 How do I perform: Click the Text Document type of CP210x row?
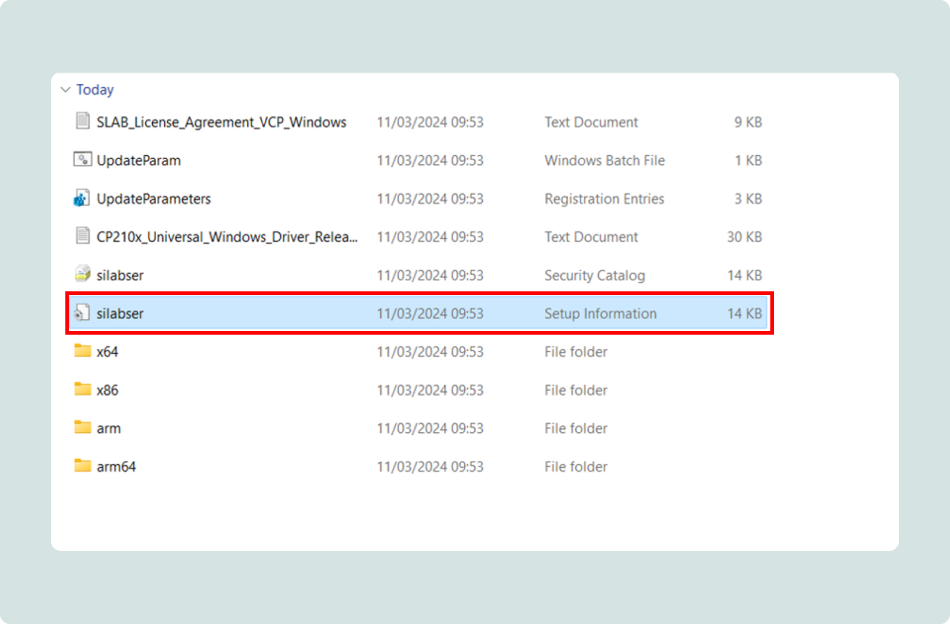591,237
